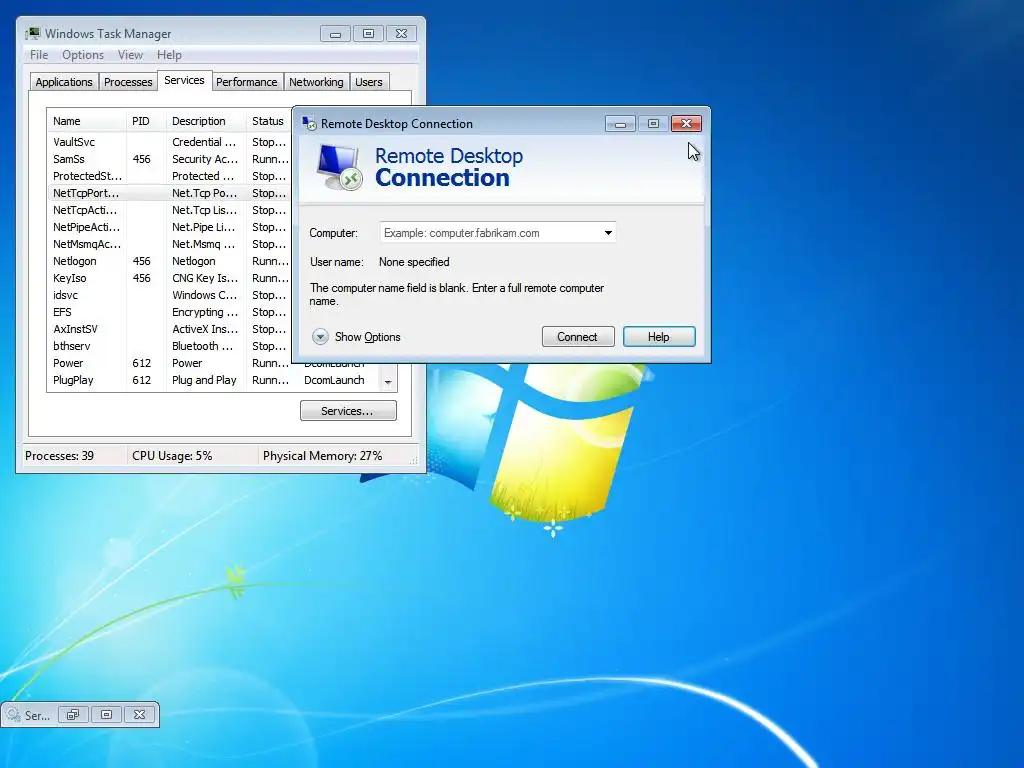Open the Computer name dropdown arrow
Viewport: 1024px width, 768px height.
coord(608,233)
